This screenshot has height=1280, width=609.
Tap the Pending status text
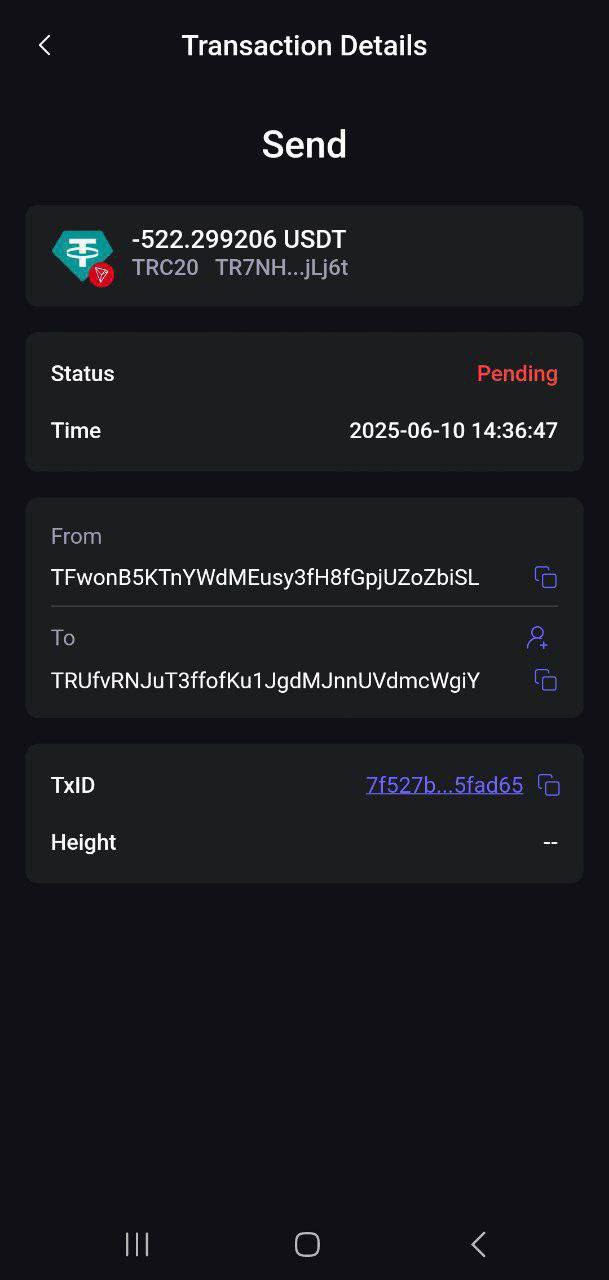click(517, 374)
